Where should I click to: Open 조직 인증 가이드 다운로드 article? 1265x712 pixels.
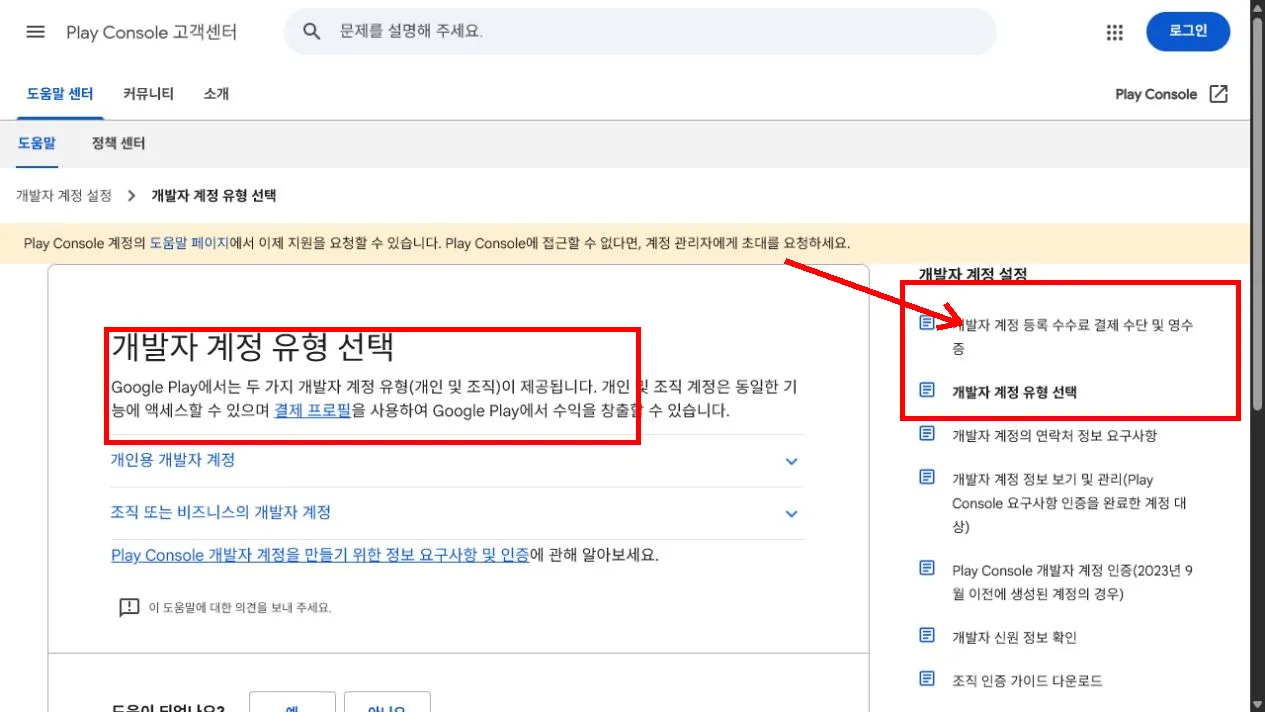point(1027,680)
